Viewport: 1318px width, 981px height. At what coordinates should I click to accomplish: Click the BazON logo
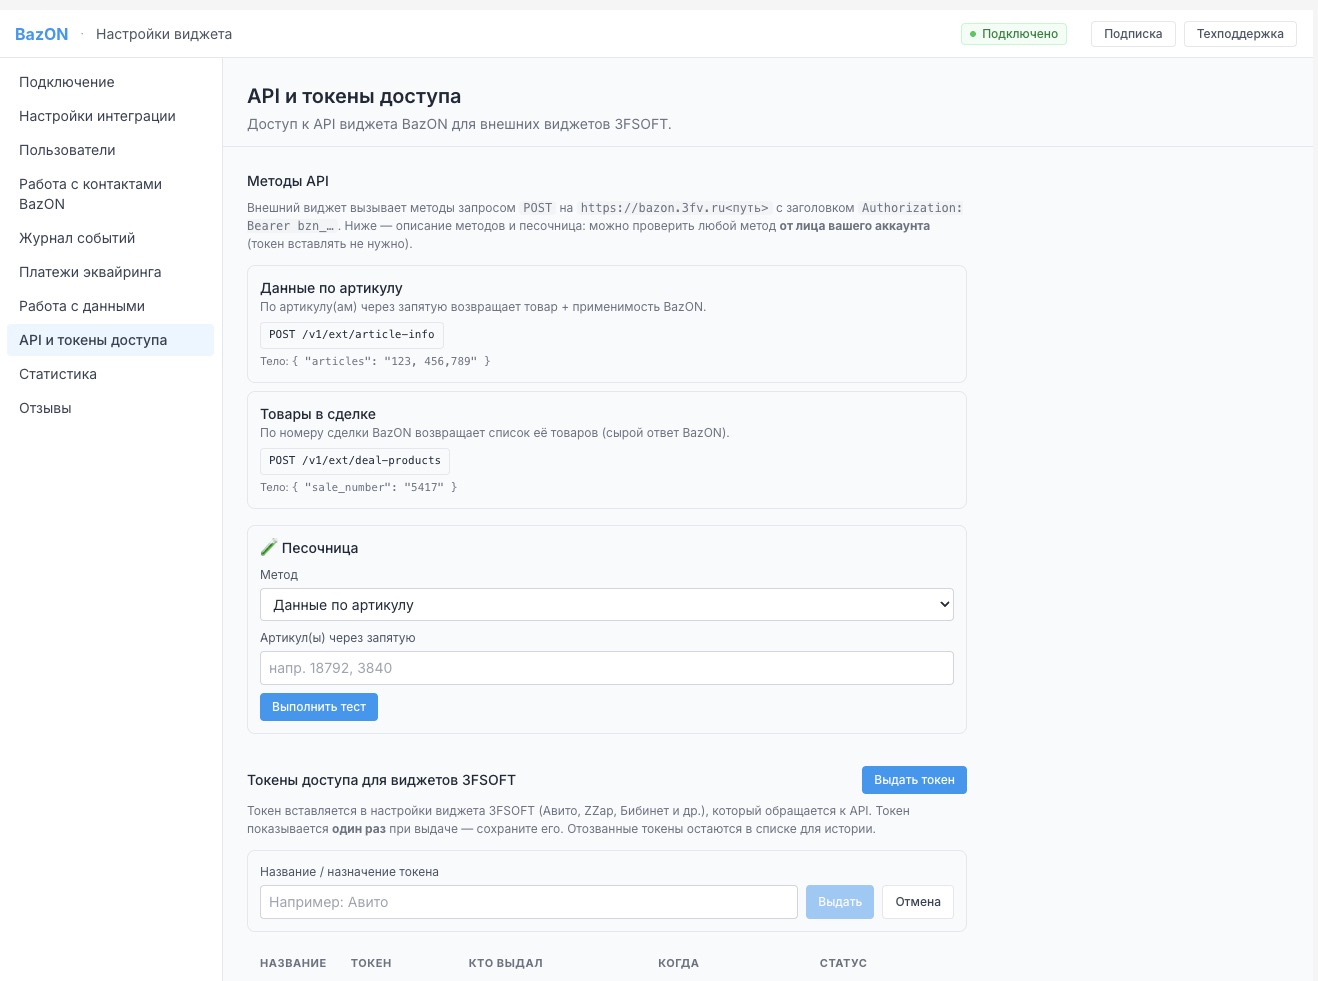[41, 34]
